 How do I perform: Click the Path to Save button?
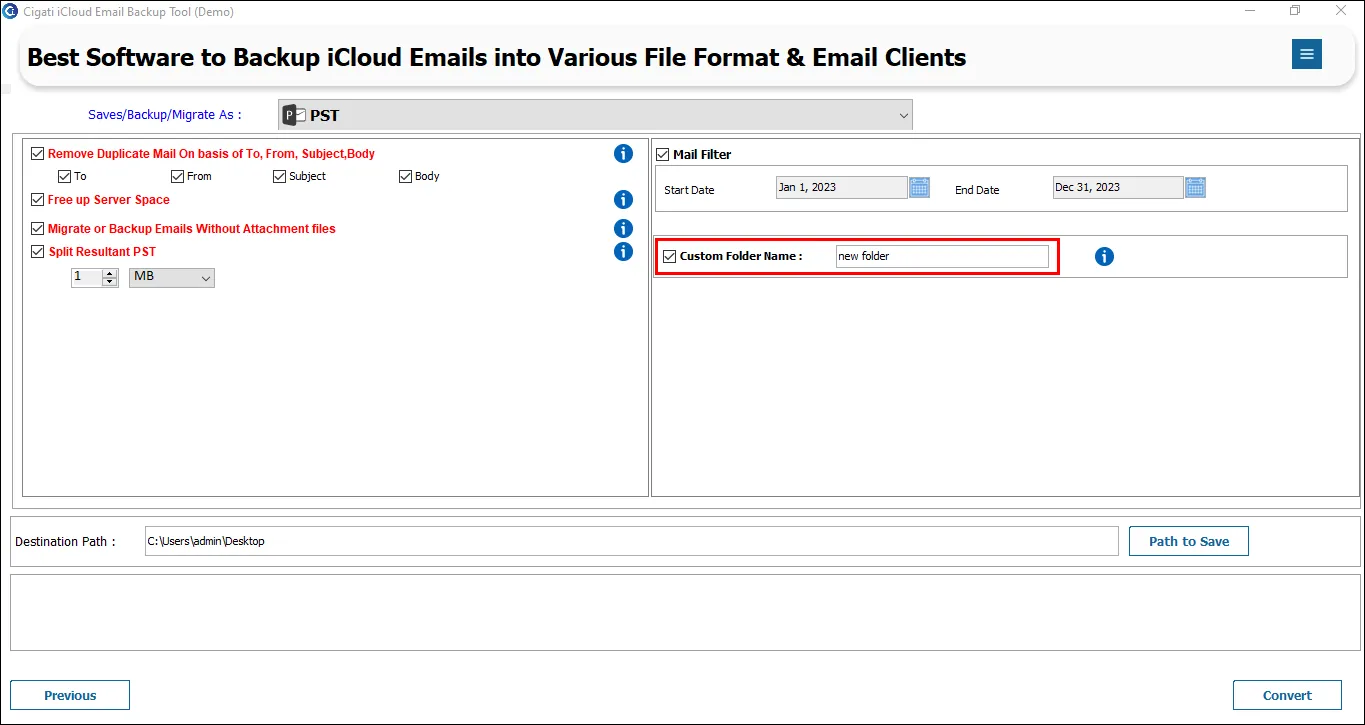(x=1189, y=541)
